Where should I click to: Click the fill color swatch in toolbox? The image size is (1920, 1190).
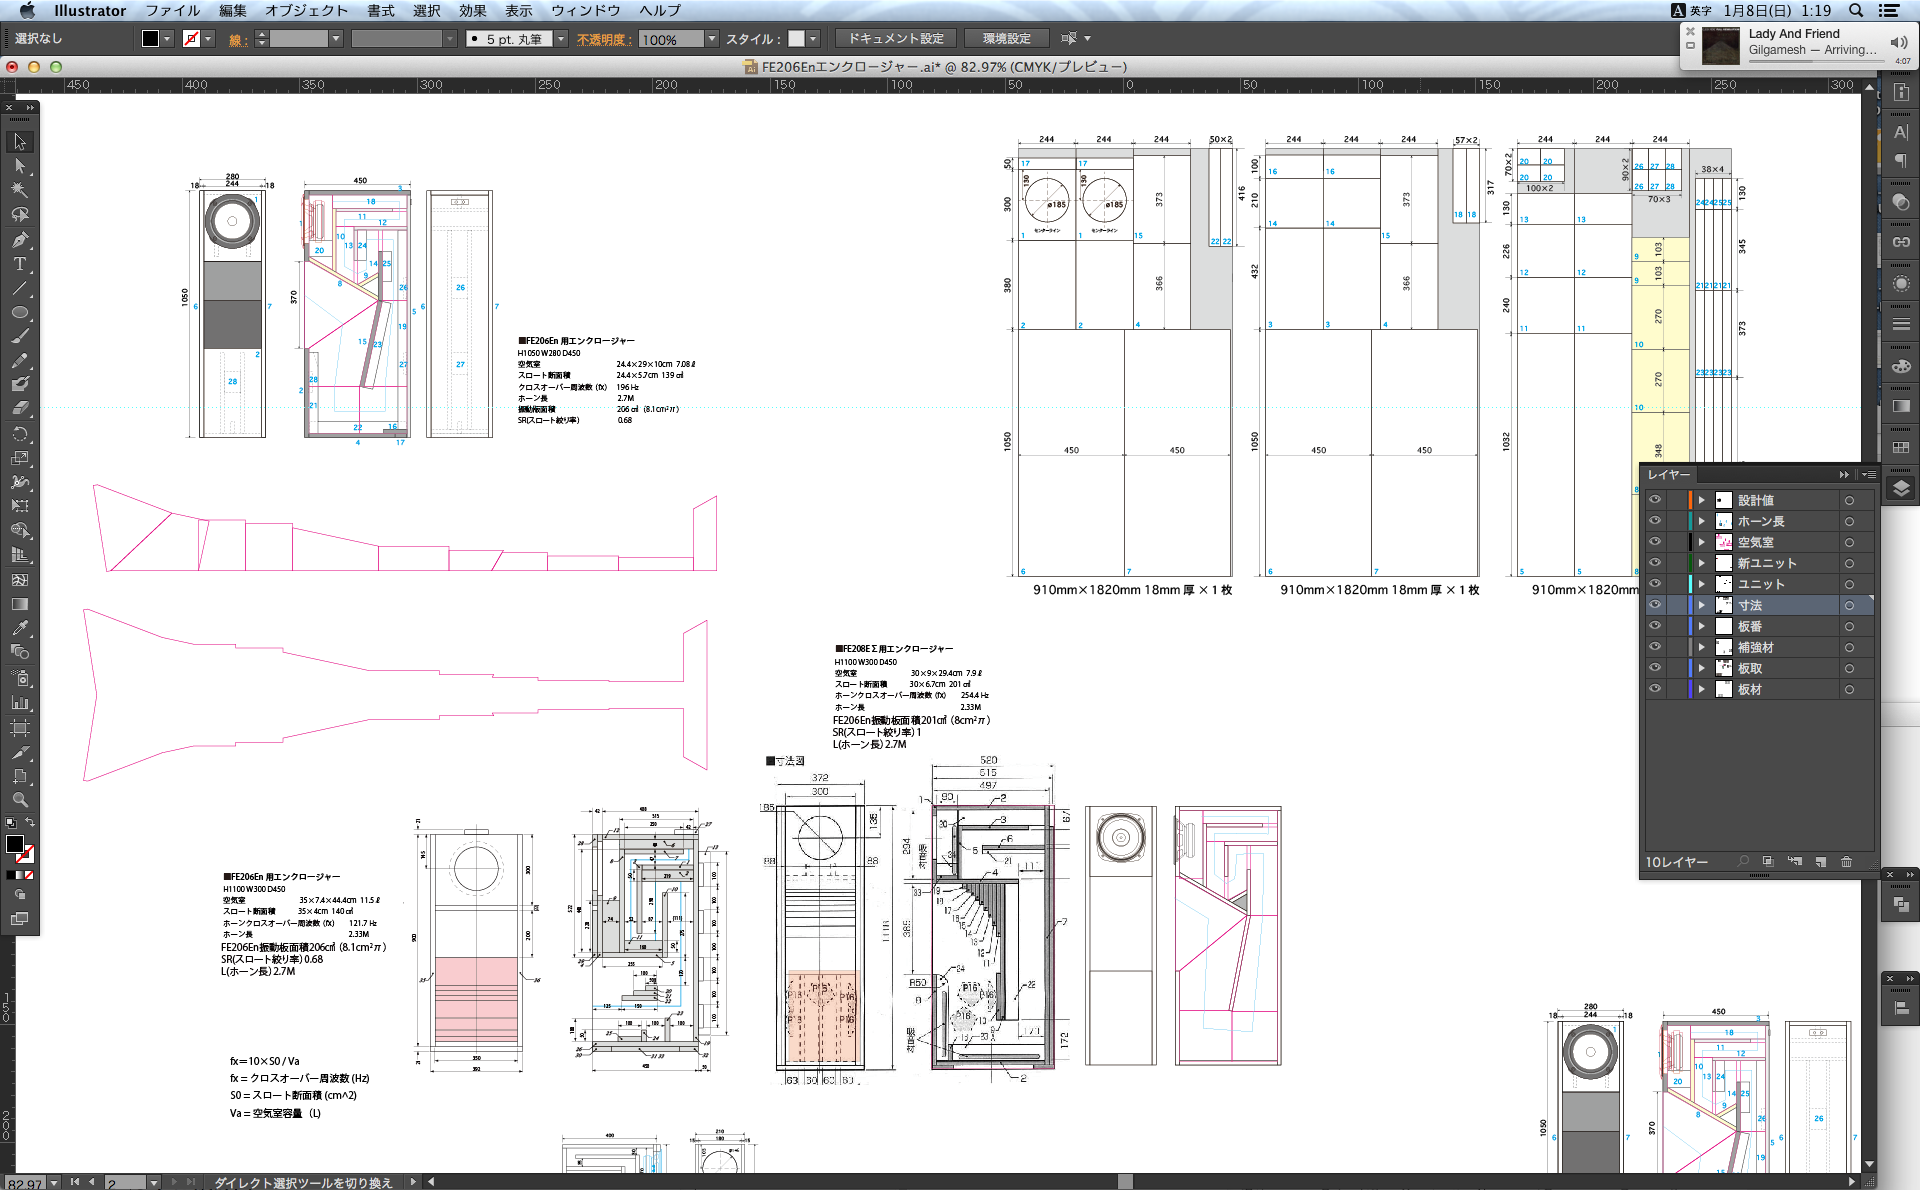(15, 845)
